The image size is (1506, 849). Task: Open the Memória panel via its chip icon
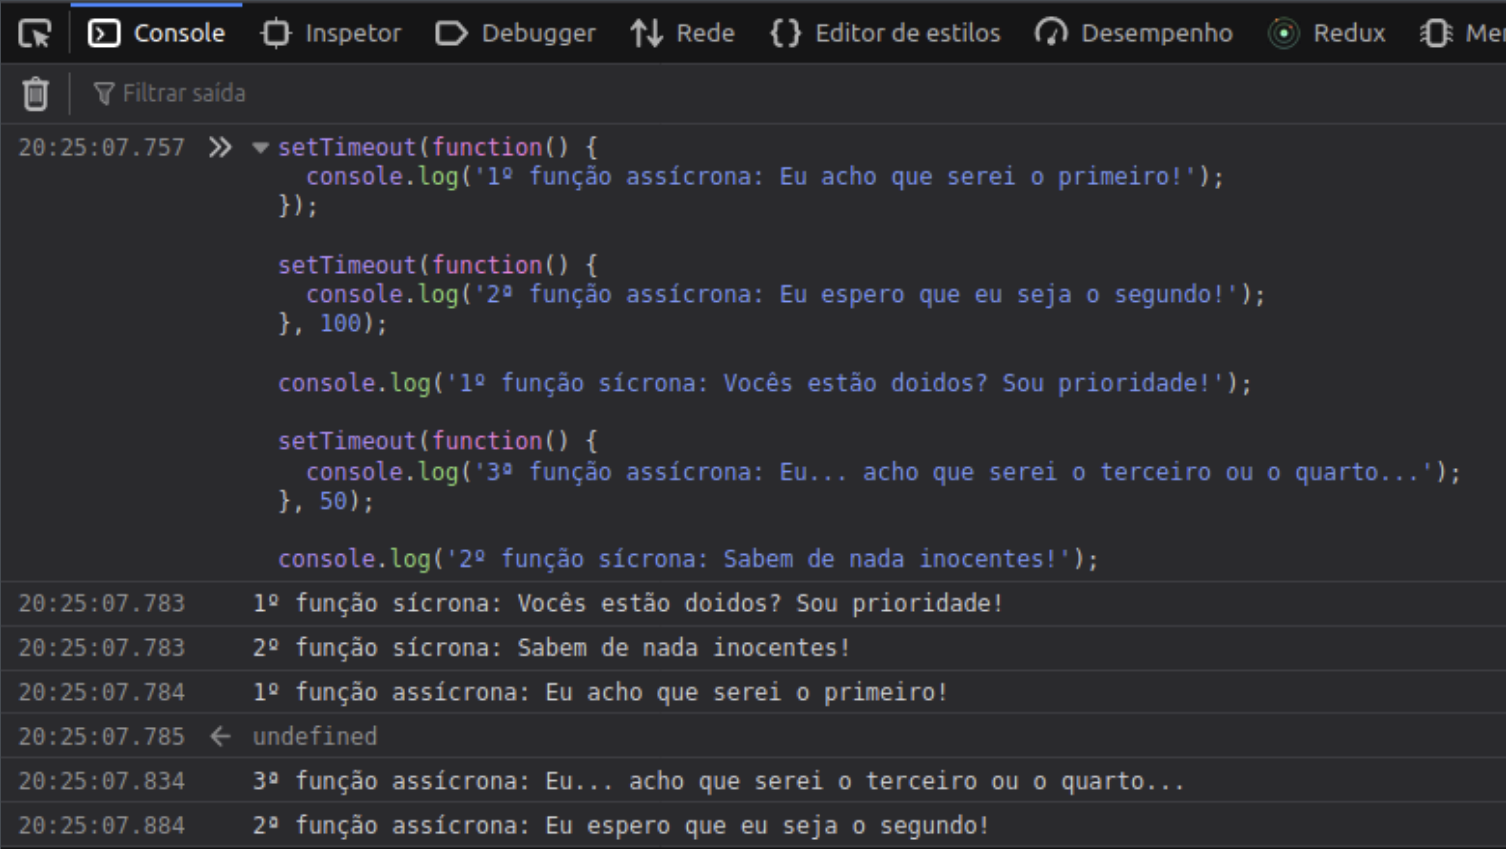pos(1437,32)
